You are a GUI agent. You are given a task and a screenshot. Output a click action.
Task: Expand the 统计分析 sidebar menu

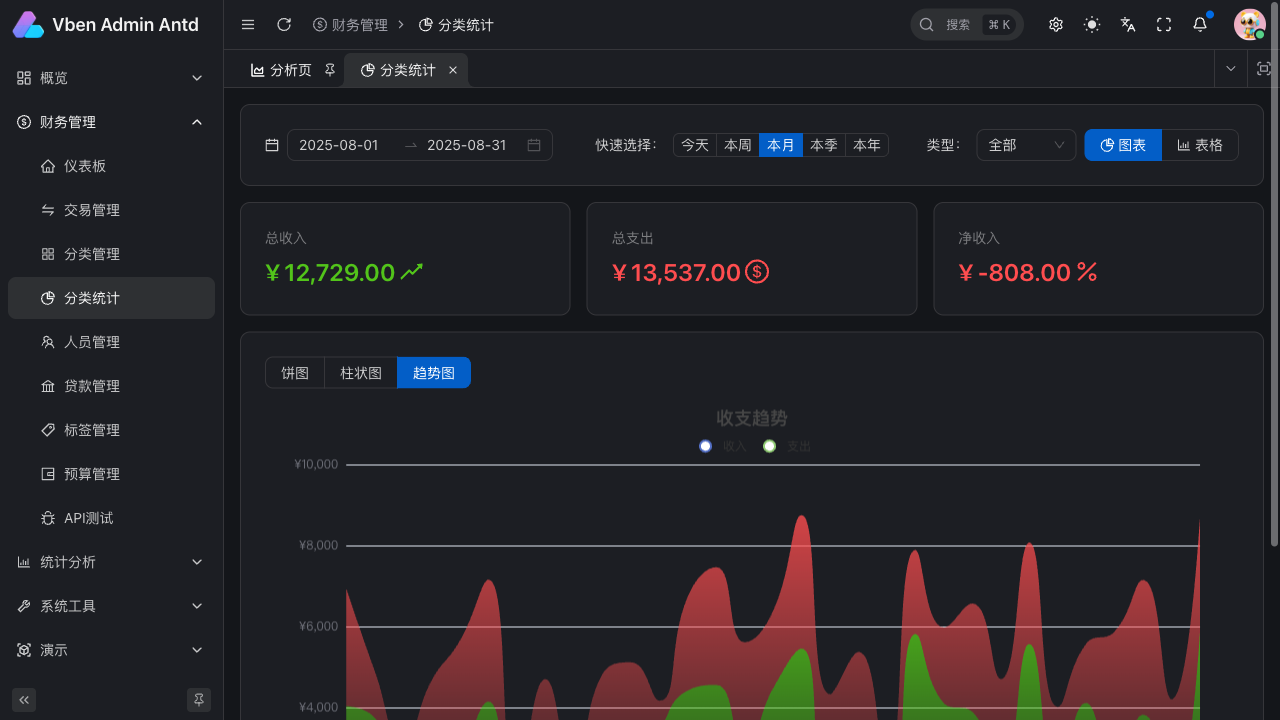click(x=111, y=562)
